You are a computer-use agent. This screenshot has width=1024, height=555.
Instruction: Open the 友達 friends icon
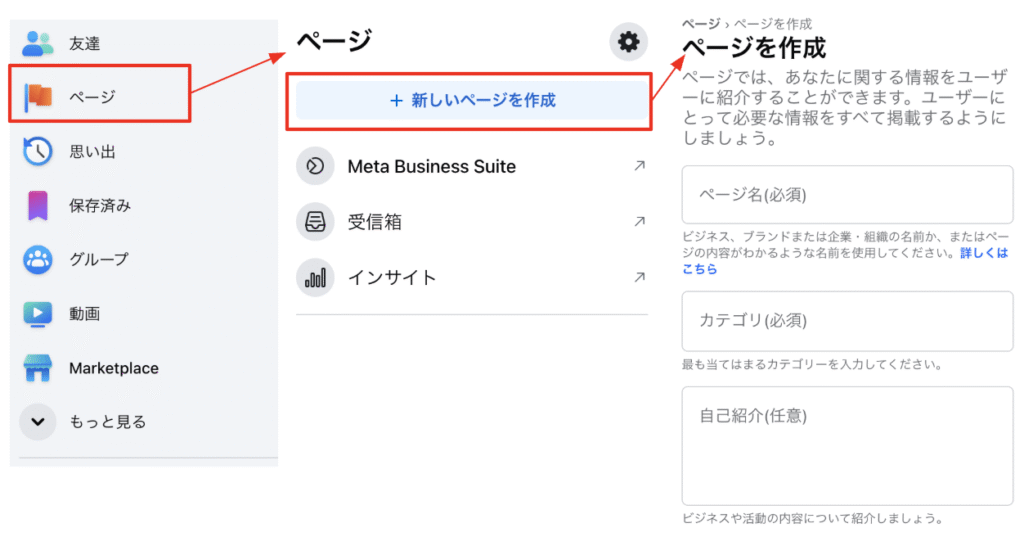[37, 44]
